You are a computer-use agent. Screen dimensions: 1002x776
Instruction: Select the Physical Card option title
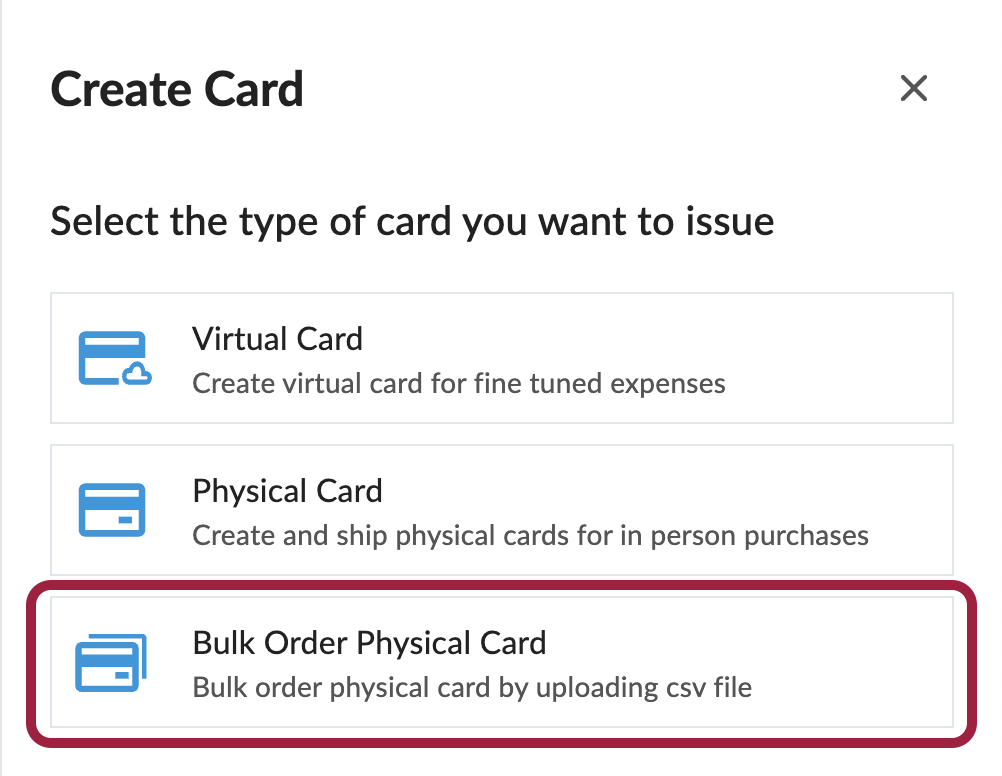[287, 491]
